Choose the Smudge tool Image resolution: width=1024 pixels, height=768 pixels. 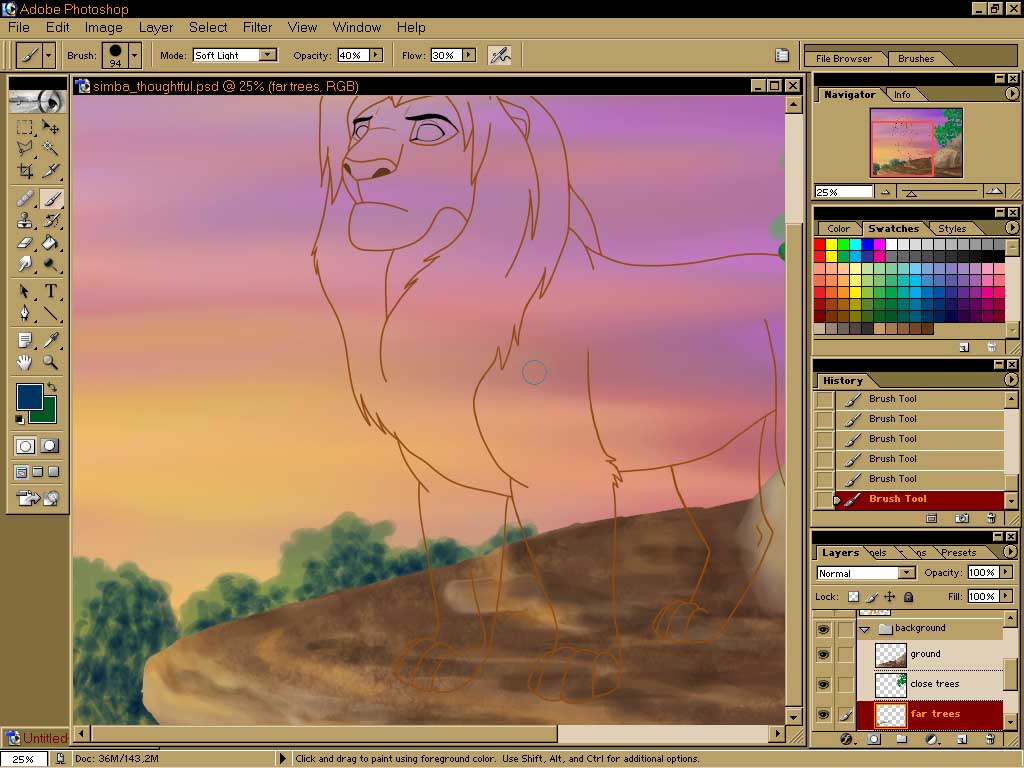point(25,264)
